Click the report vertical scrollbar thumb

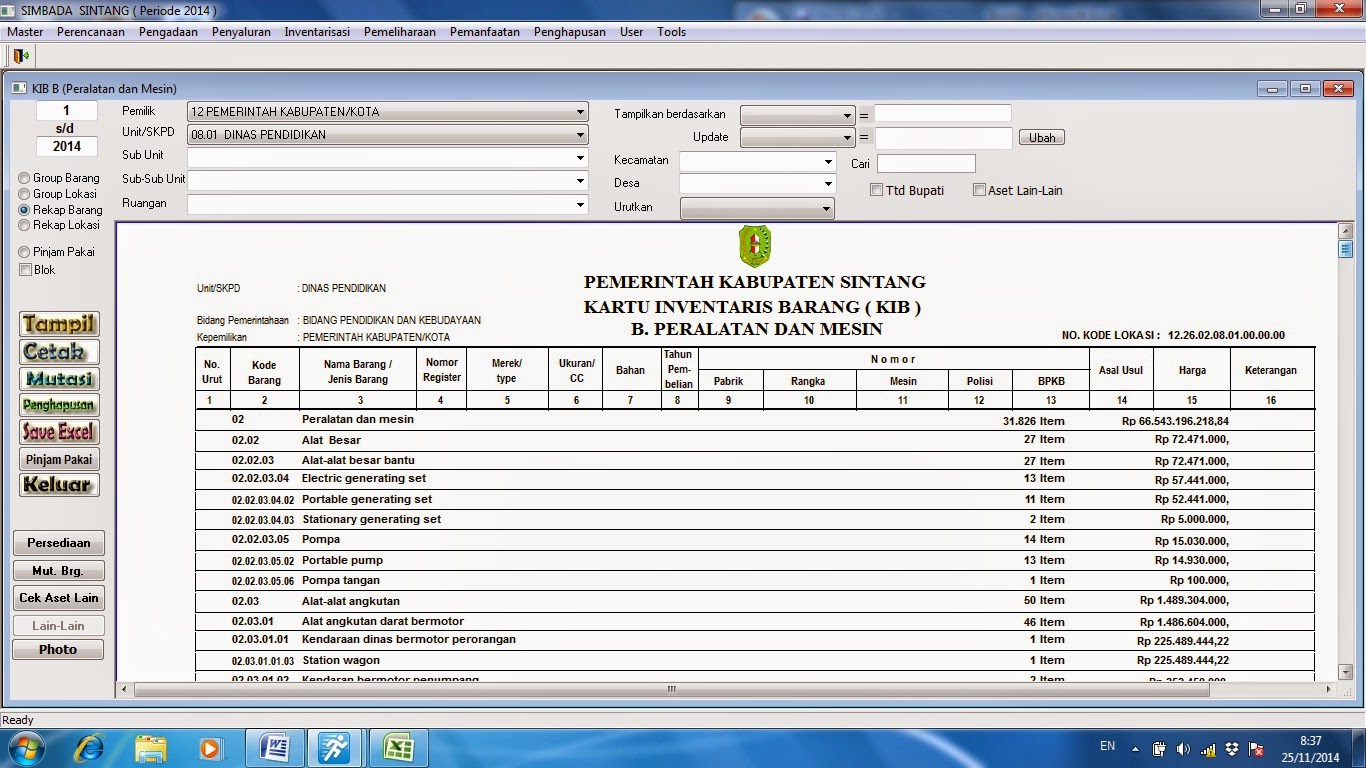(x=1346, y=249)
